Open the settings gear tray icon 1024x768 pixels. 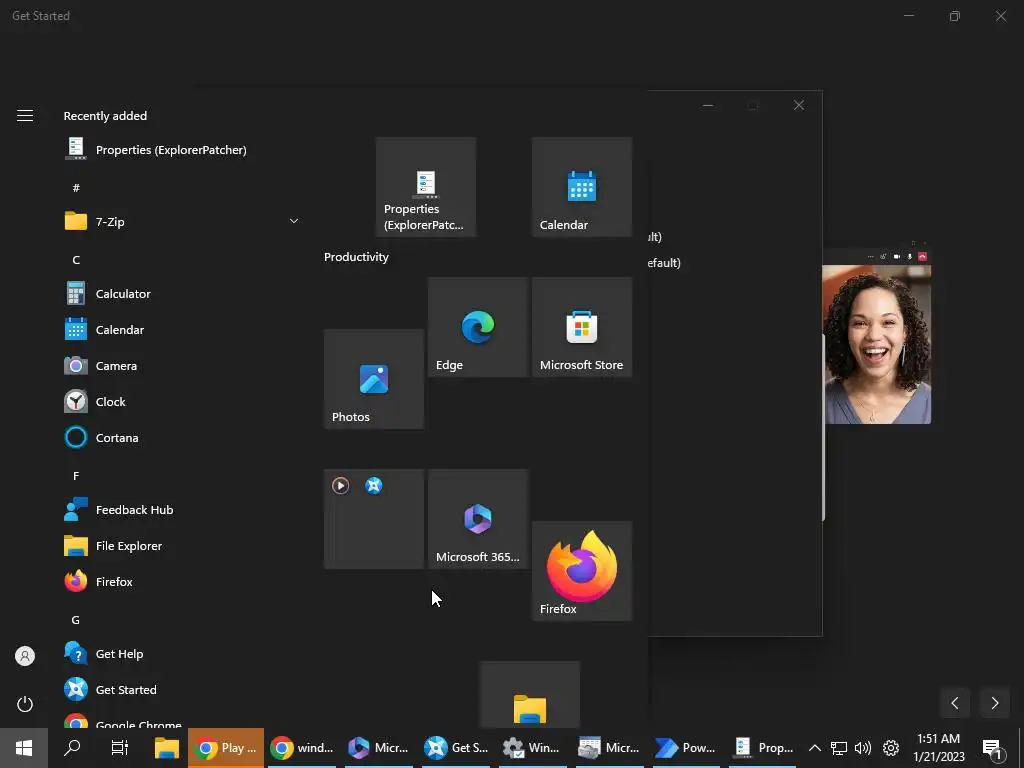(x=891, y=748)
